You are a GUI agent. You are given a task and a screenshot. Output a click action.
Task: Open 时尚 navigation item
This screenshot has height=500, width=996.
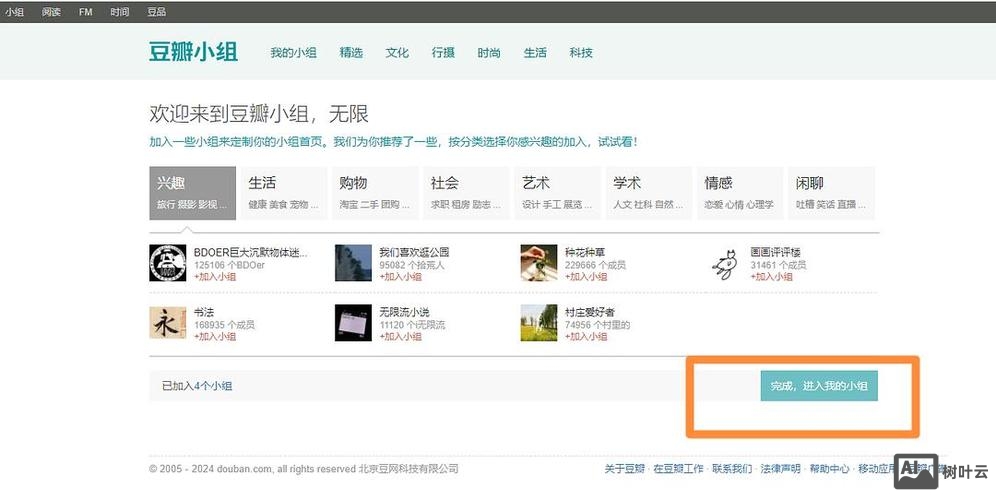(489, 53)
